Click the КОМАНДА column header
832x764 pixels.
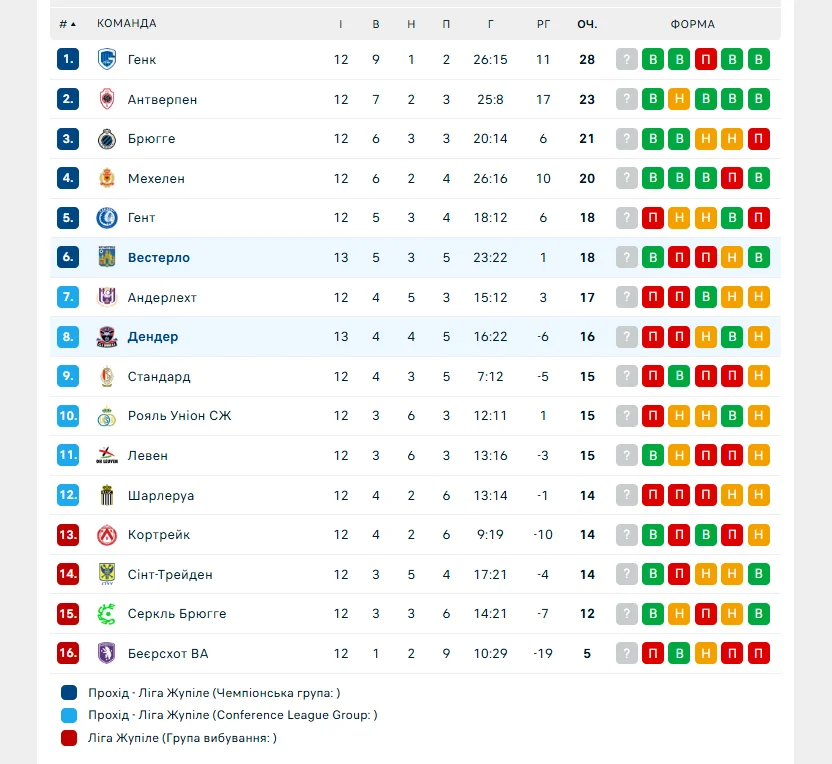(127, 24)
